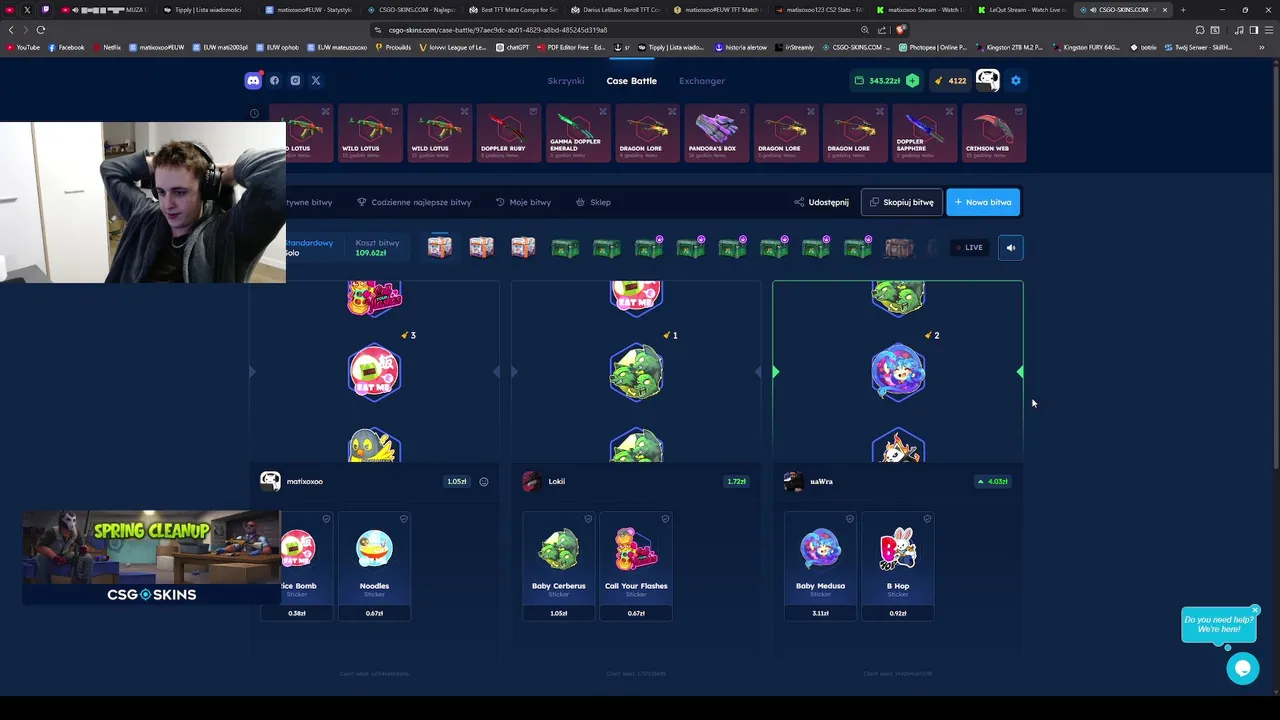This screenshot has width=1280, height=720.
Task: Open the 343.22zł wallet balance
Action: point(877,81)
